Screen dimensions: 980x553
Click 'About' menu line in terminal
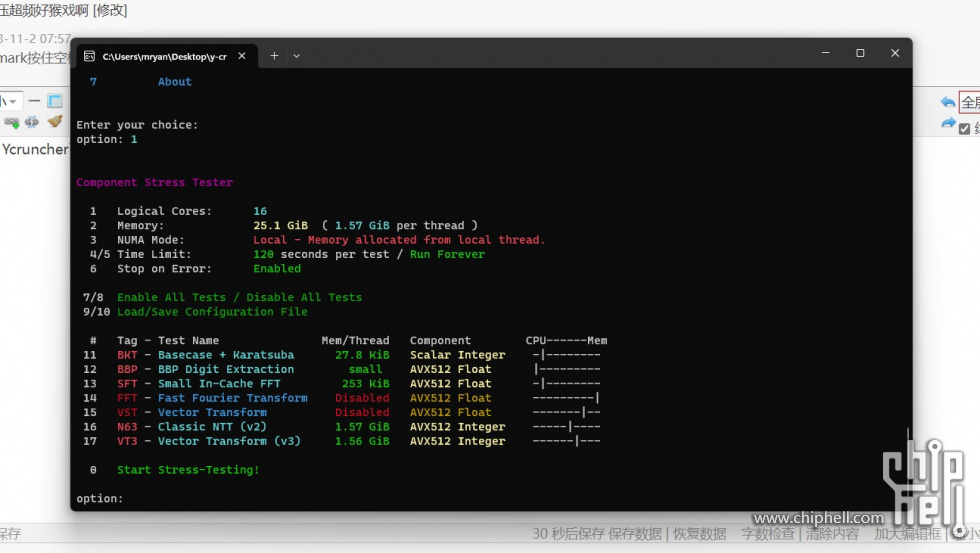[174, 82]
